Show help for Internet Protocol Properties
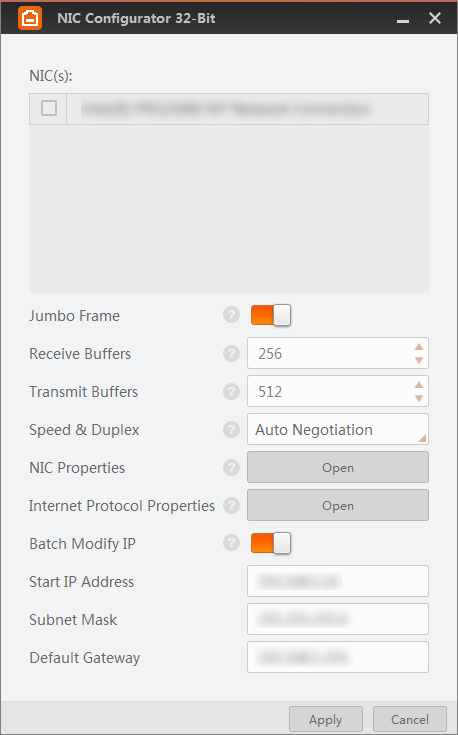 231,505
